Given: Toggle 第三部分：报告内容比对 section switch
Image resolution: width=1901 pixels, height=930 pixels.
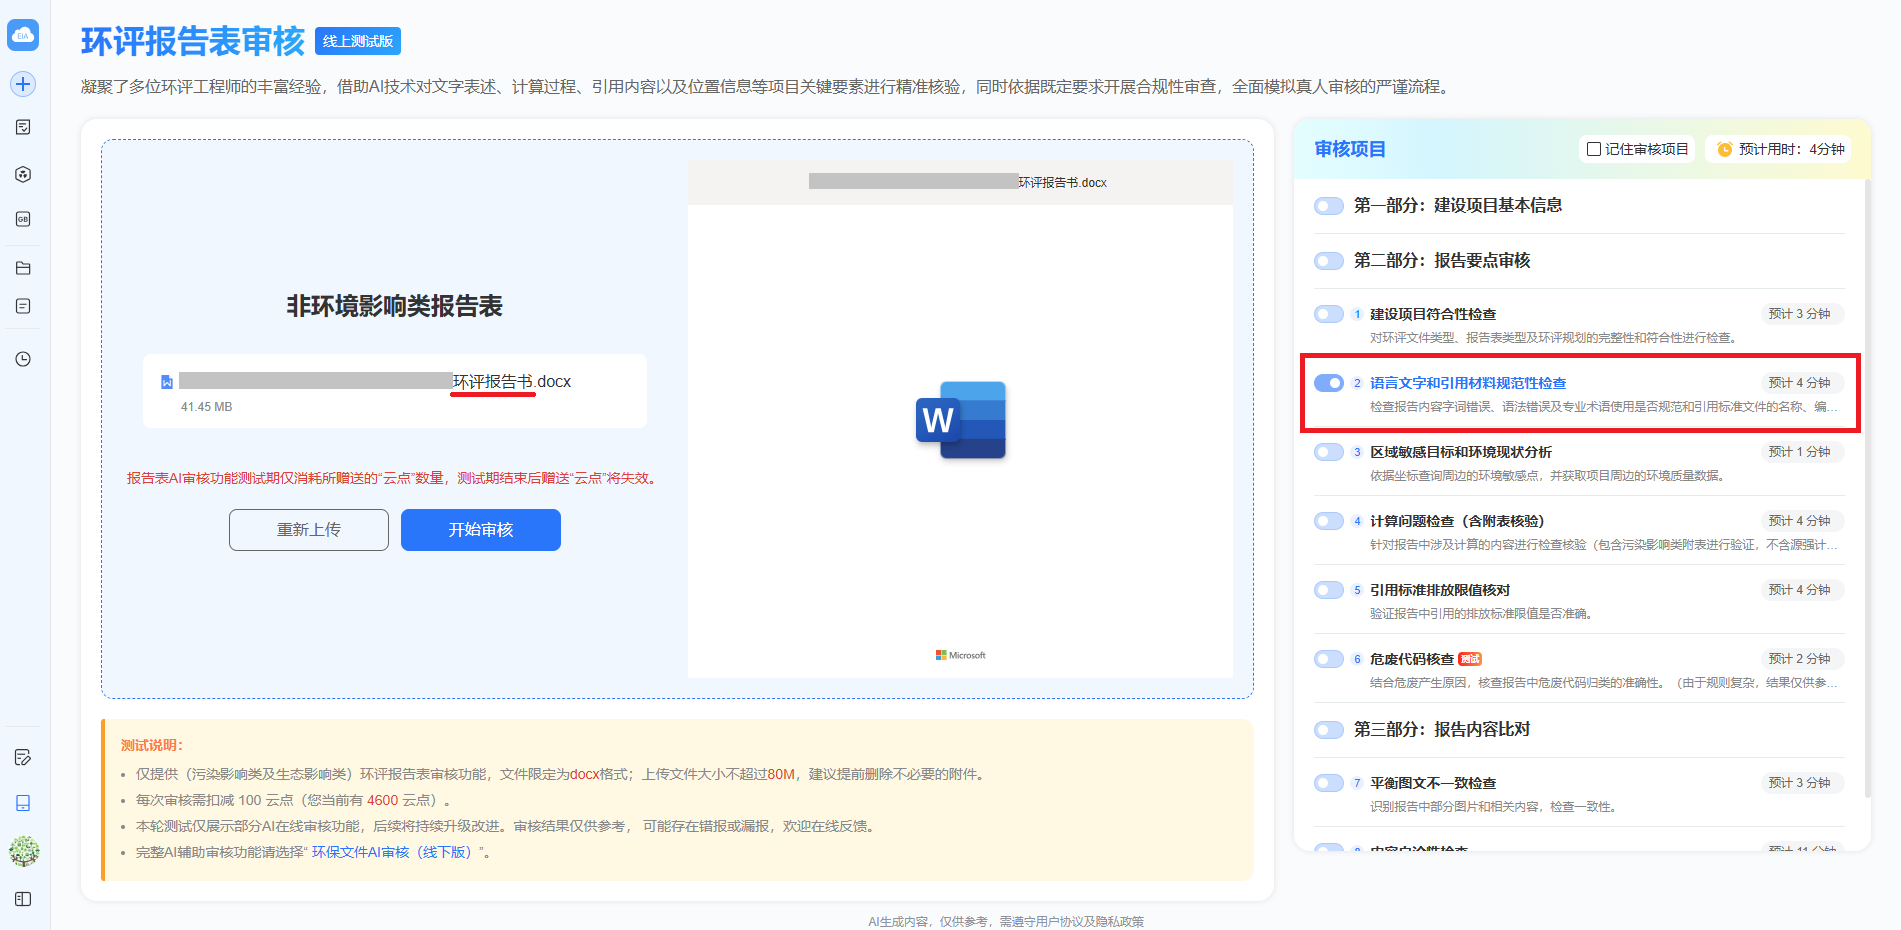Looking at the screenshot, I should 1328,730.
